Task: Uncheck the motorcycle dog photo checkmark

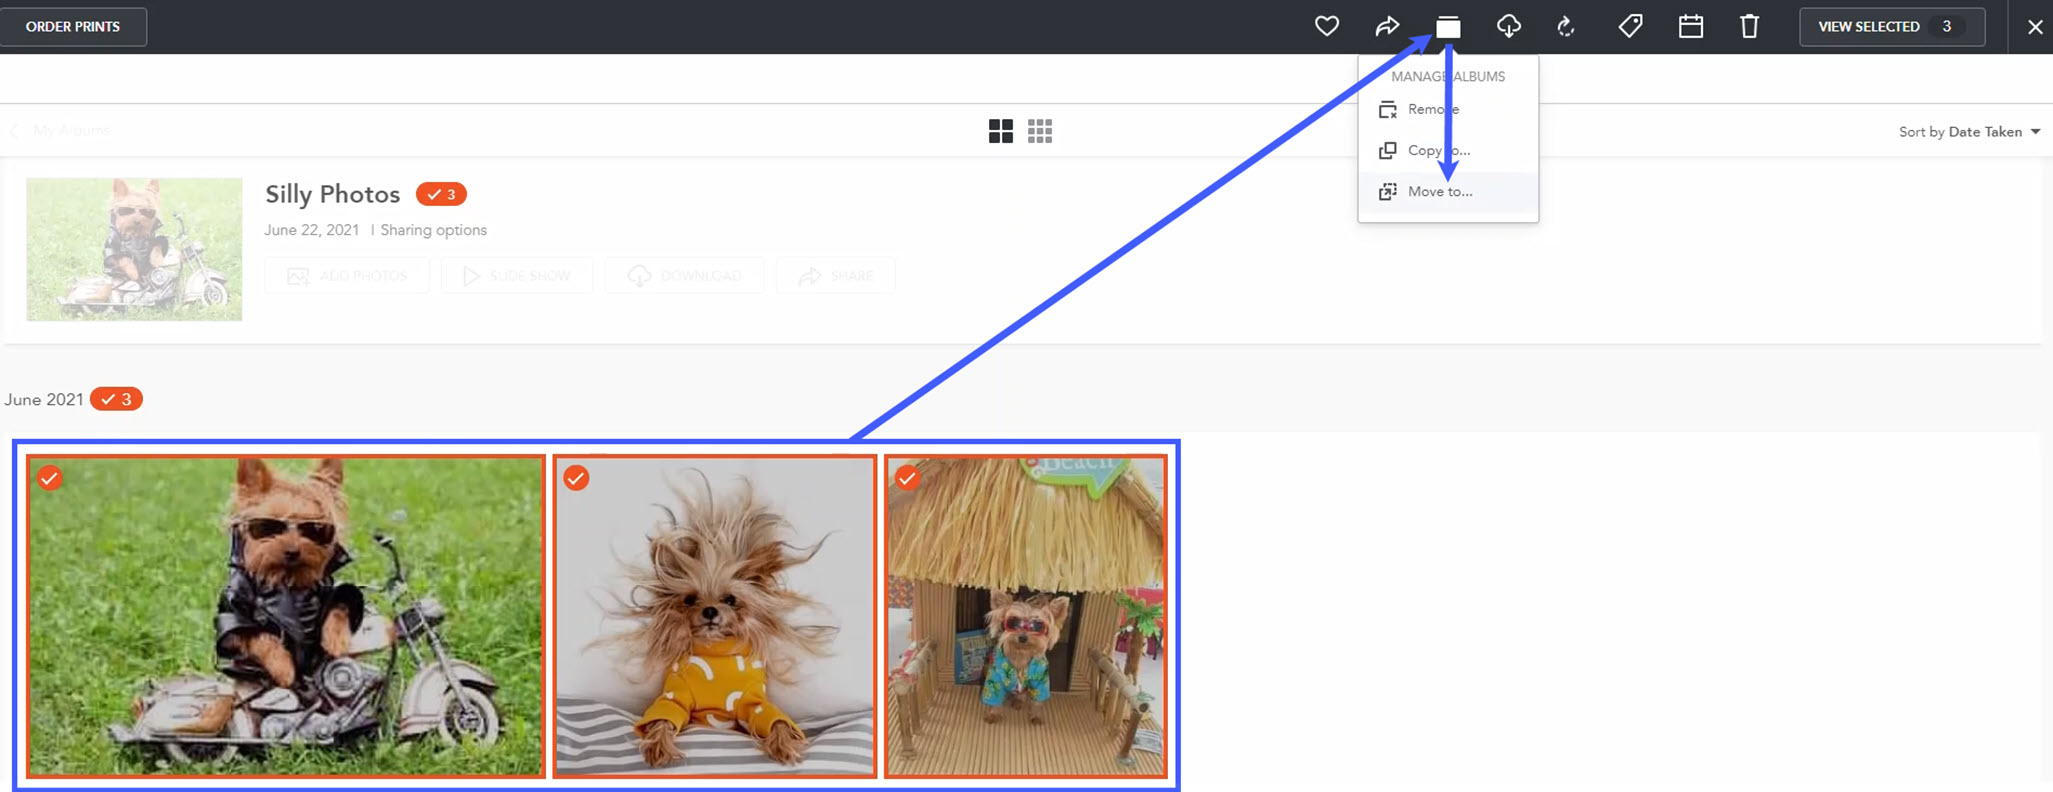Action: coord(50,478)
